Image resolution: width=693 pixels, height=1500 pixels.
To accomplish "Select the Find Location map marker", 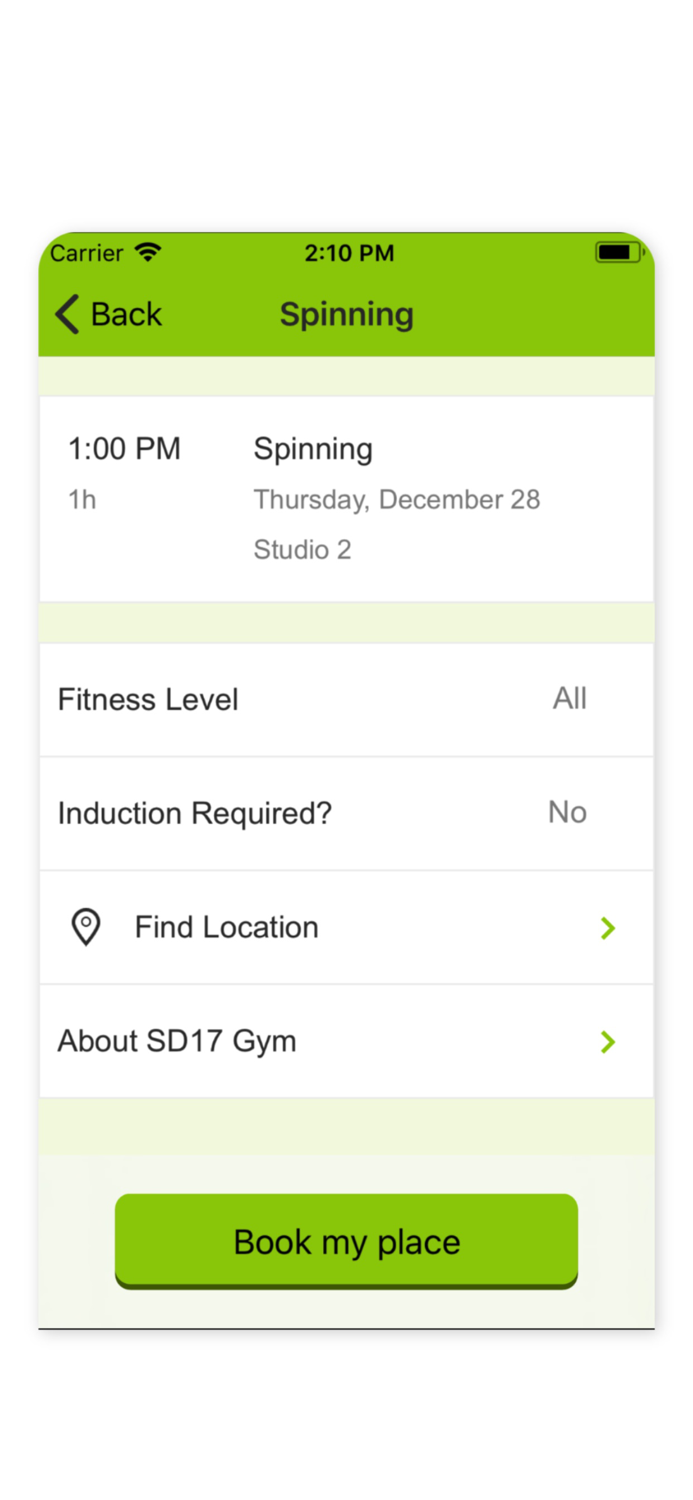I will 86,927.
